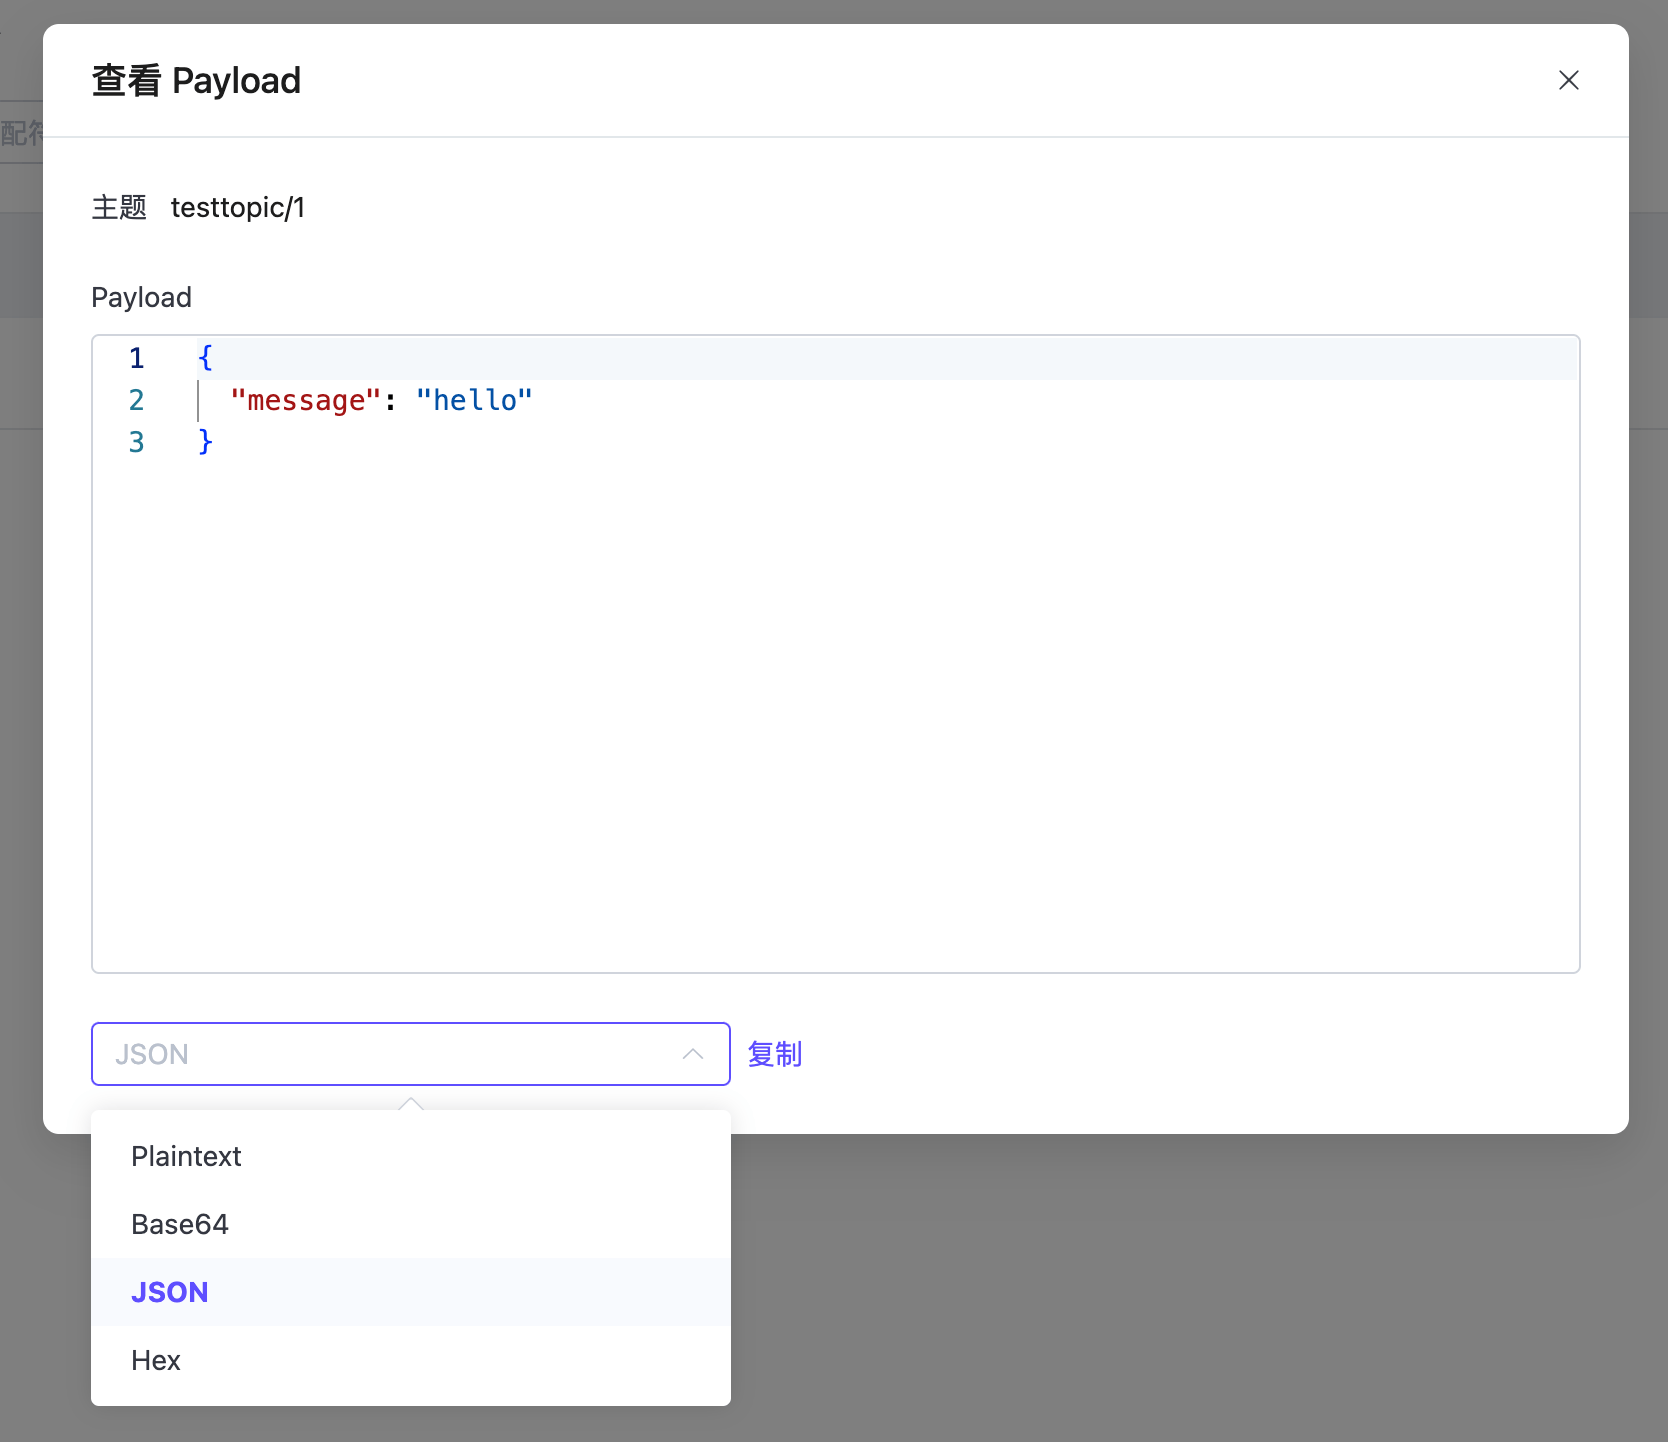Place cursor on the "hello" value
Viewport: 1668px width, 1442px height.
[474, 400]
